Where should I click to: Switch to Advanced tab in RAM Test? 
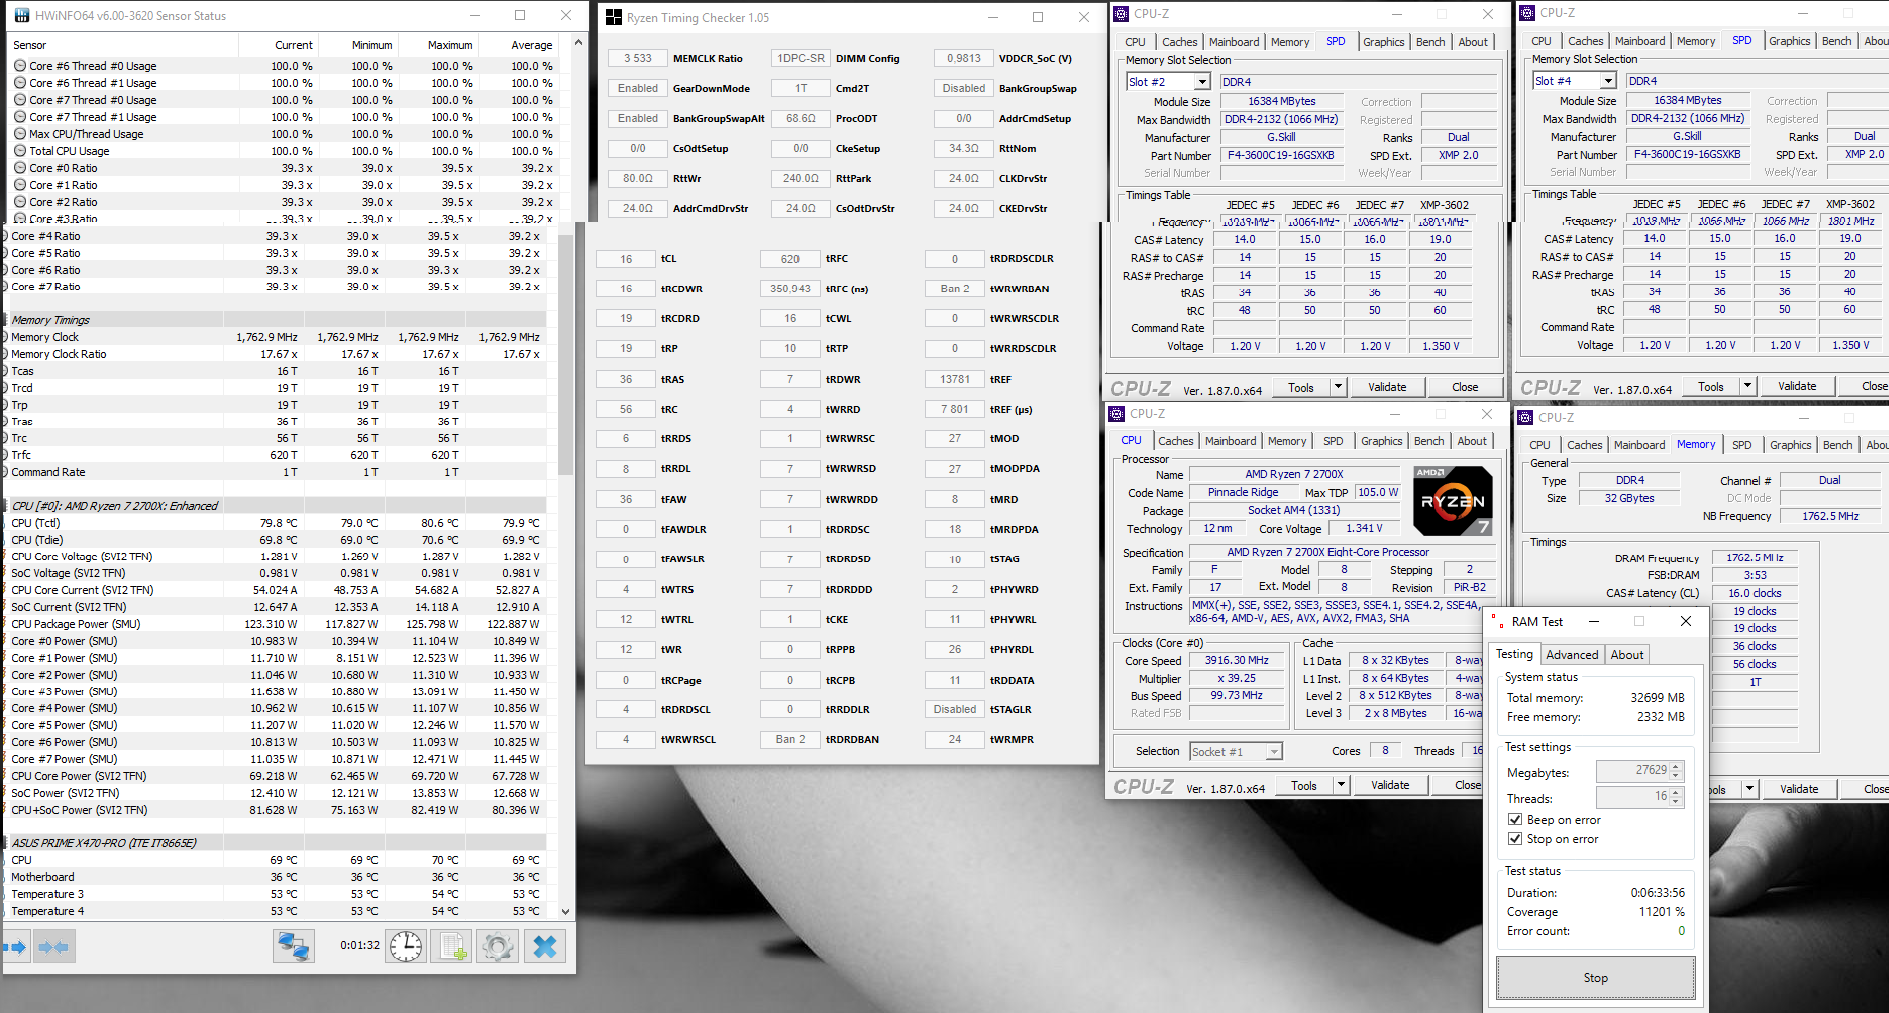(x=1572, y=655)
